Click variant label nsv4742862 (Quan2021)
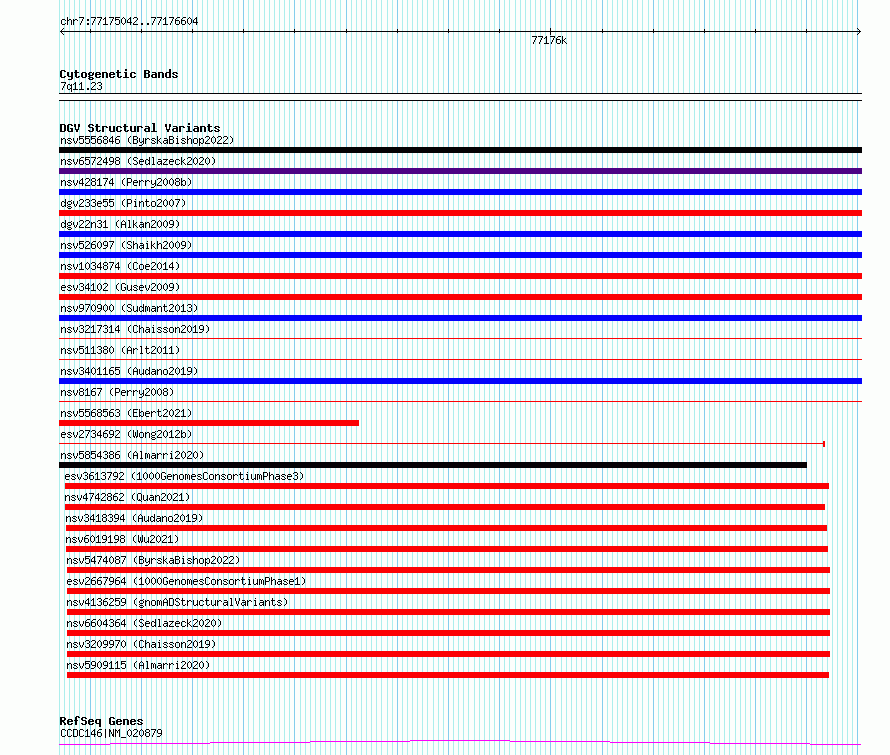 click(127, 497)
